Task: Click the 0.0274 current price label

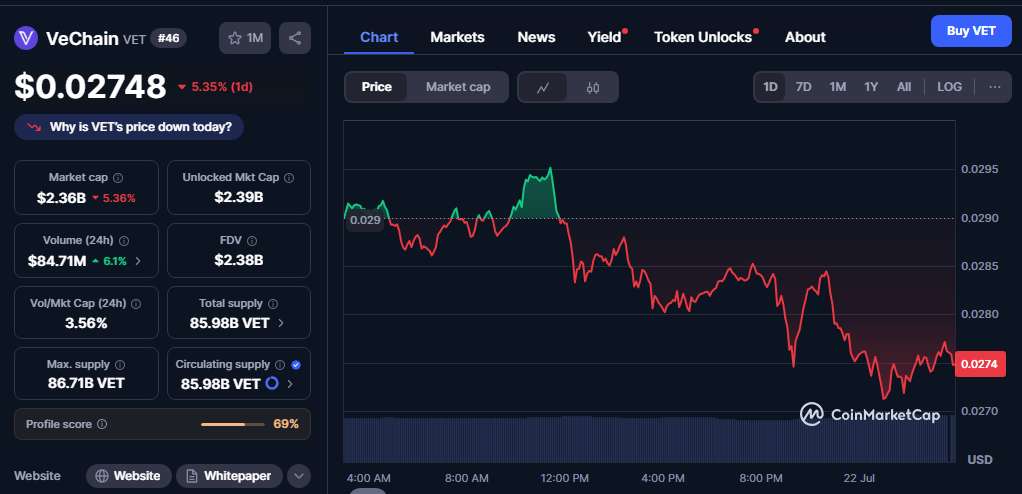Action: (x=980, y=364)
